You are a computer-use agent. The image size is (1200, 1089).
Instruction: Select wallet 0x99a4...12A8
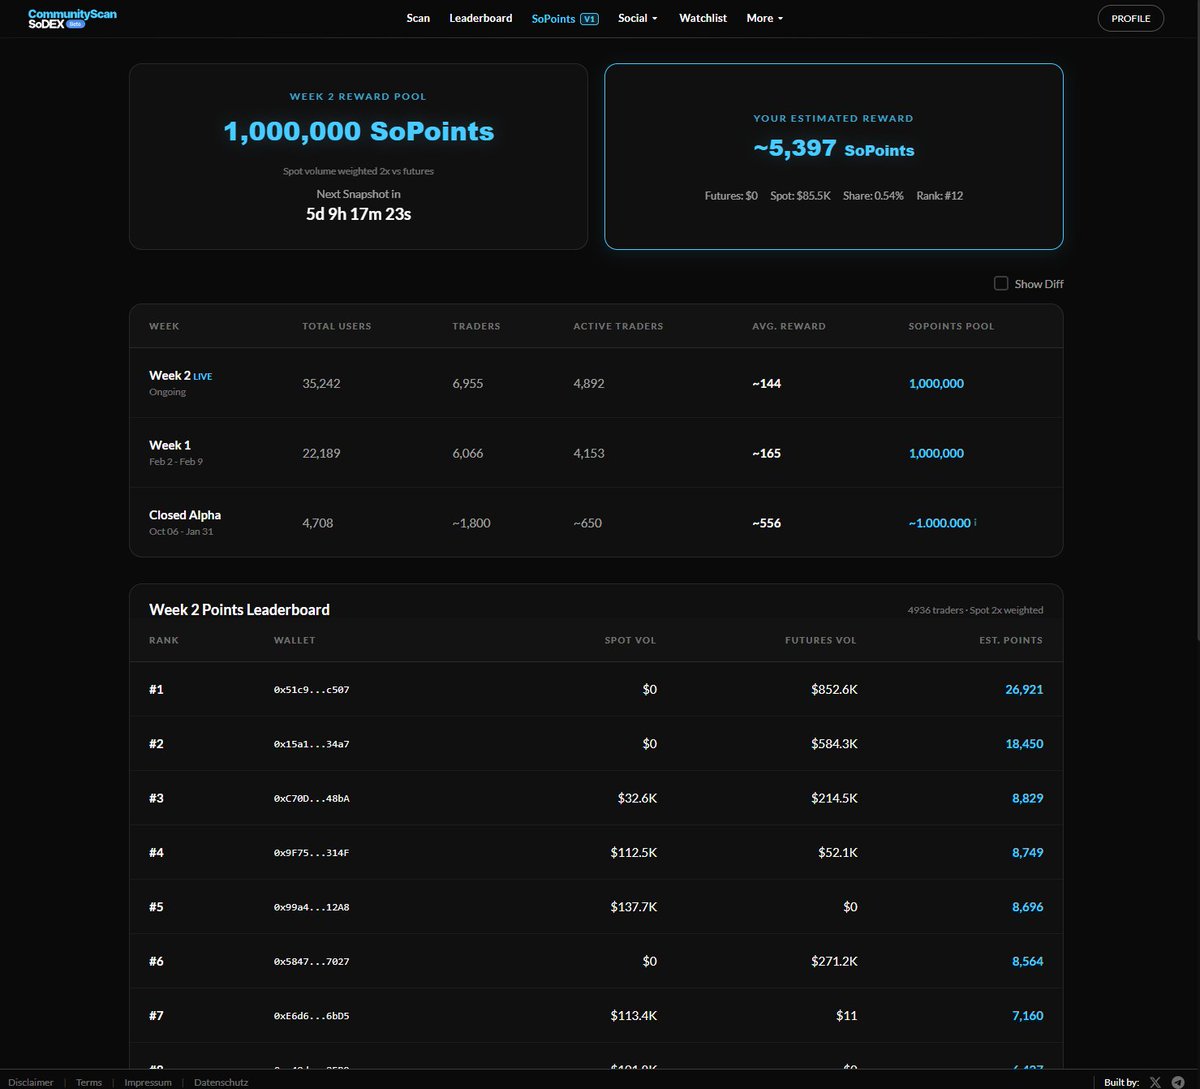(311, 907)
